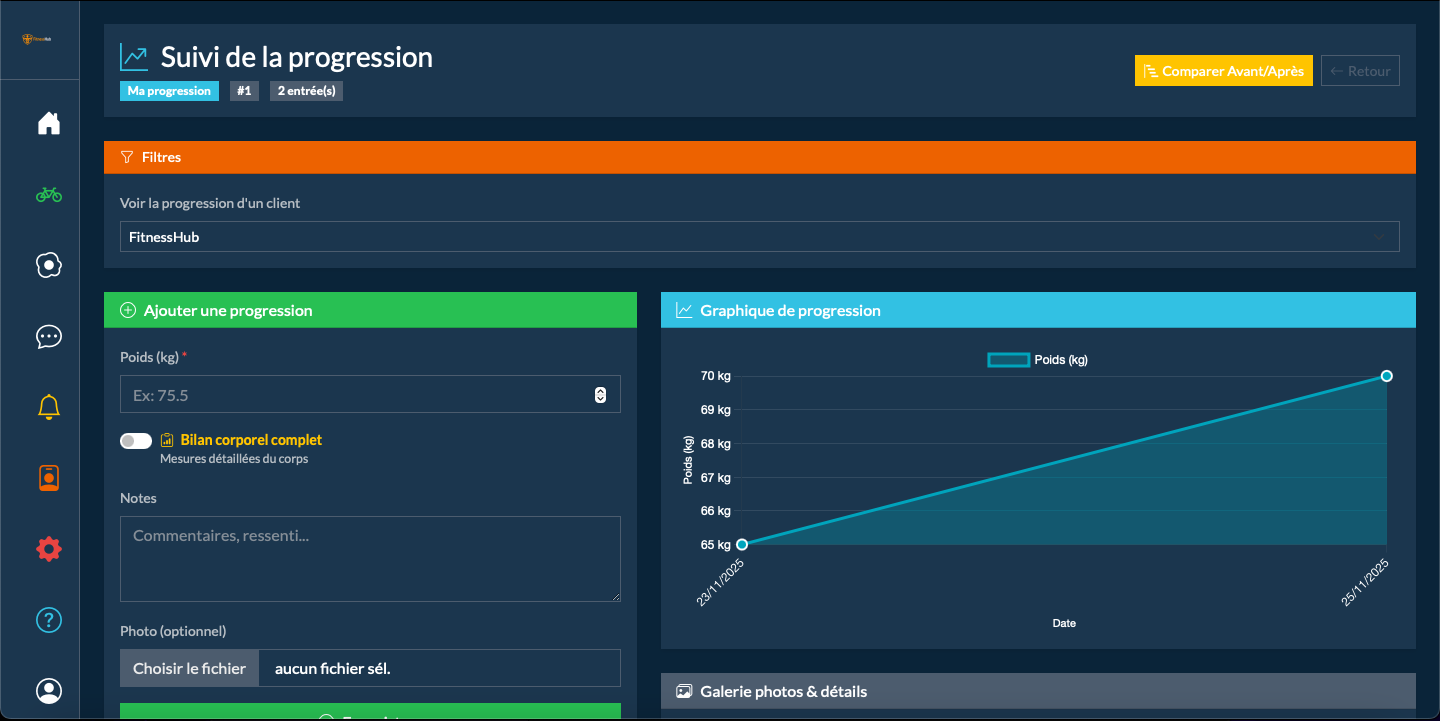
Task: Open the yellow notifications bell icon
Action: (48, 407)
